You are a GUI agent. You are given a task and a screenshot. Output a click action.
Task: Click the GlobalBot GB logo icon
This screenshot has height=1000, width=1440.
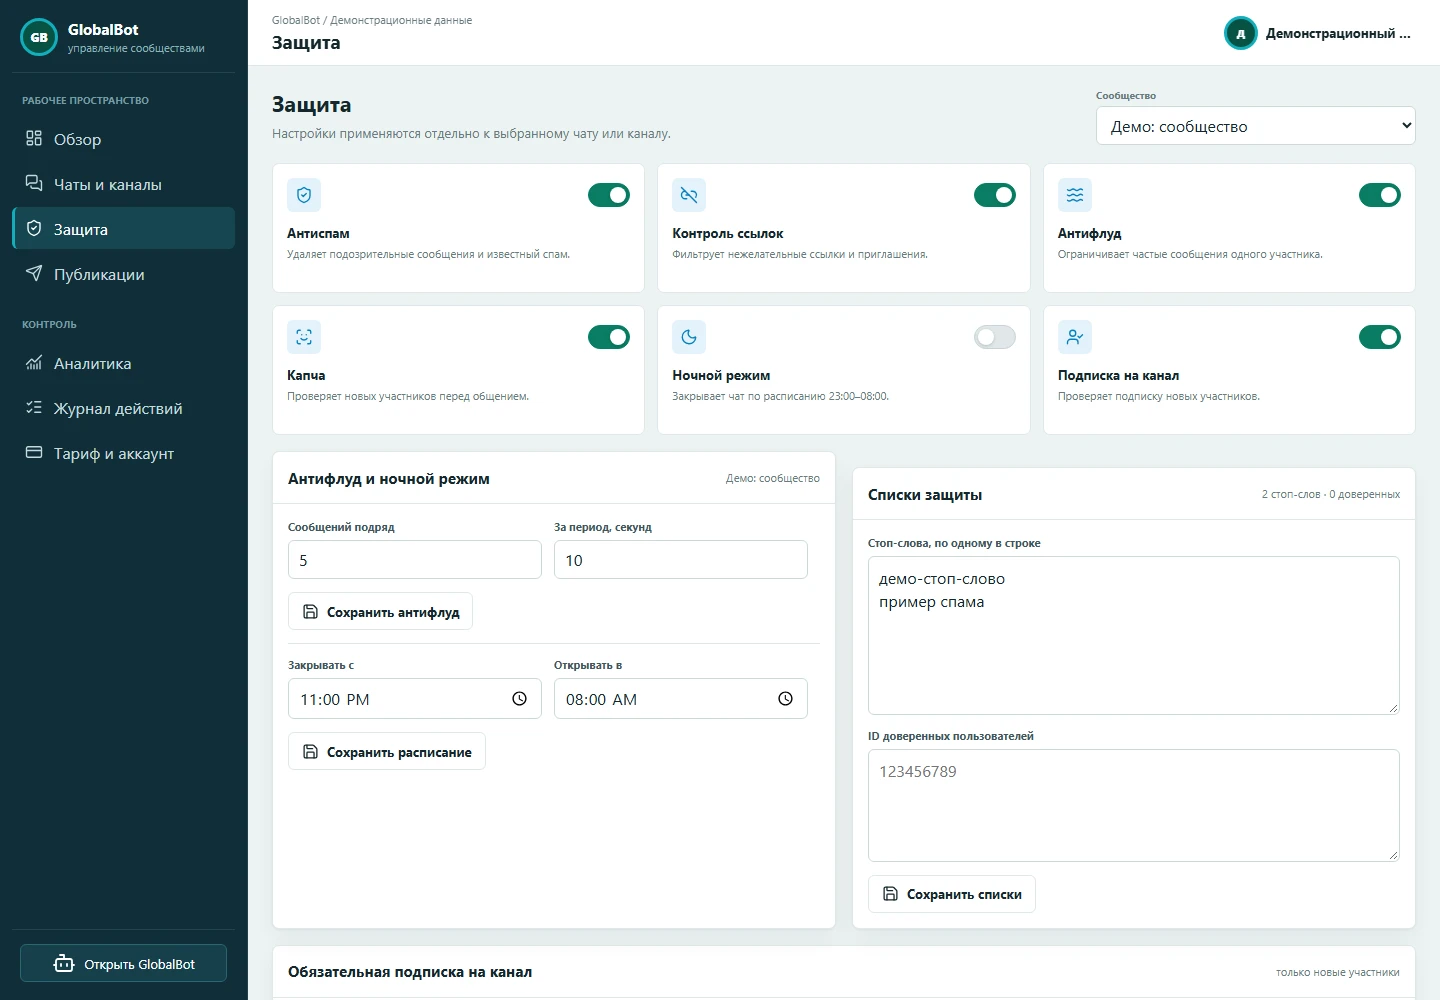[39, 37]
